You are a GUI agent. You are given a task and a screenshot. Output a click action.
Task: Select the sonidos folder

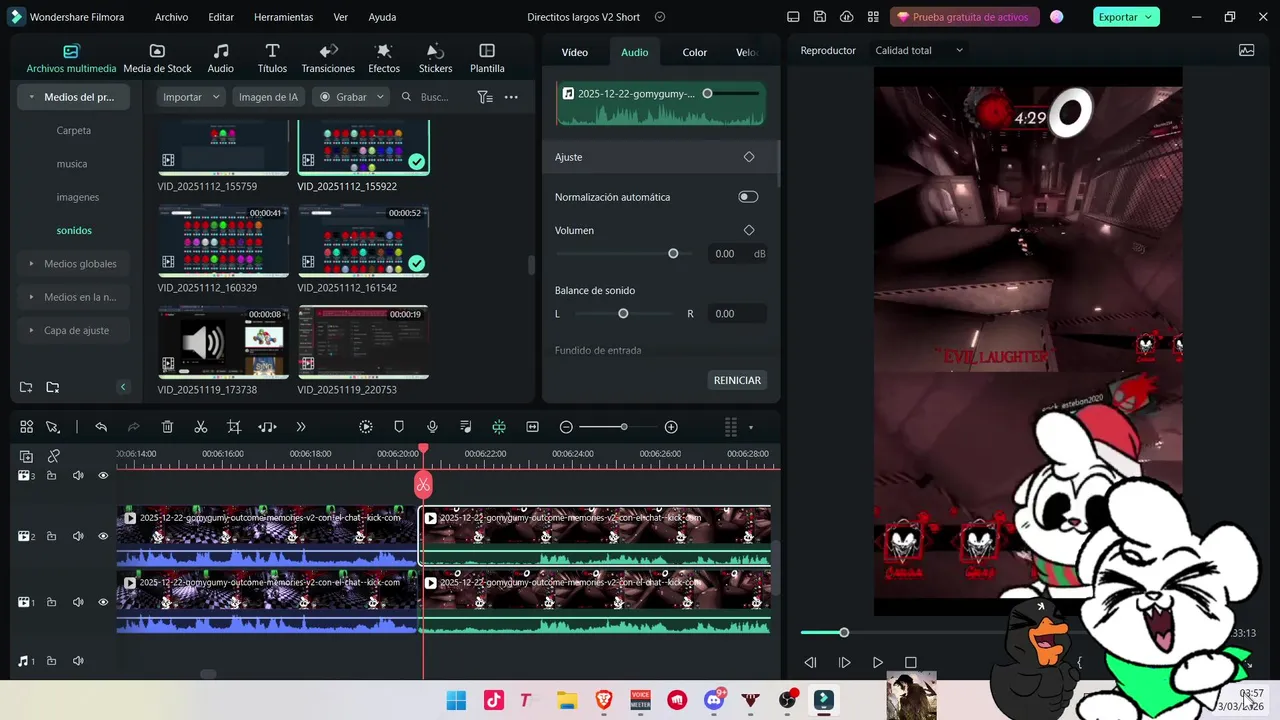[74, 230]
